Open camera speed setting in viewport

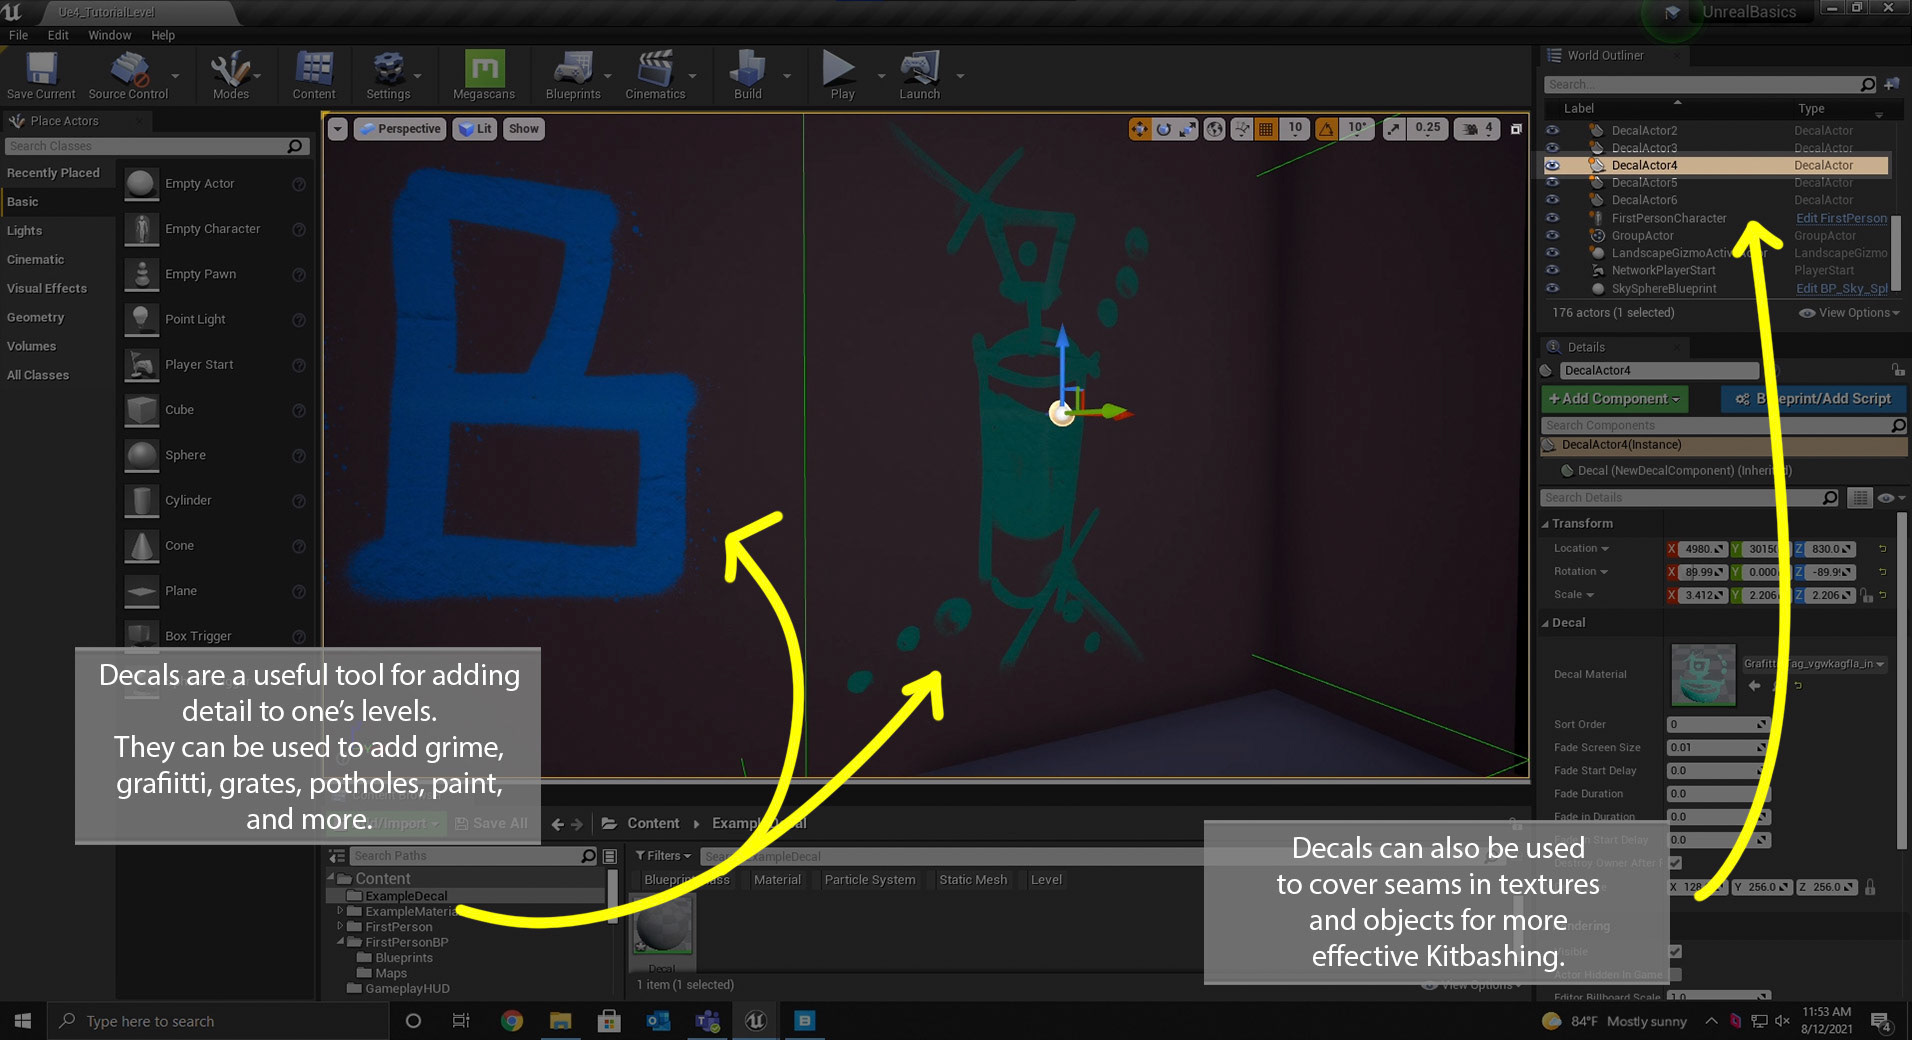(x=1476, y=129)
